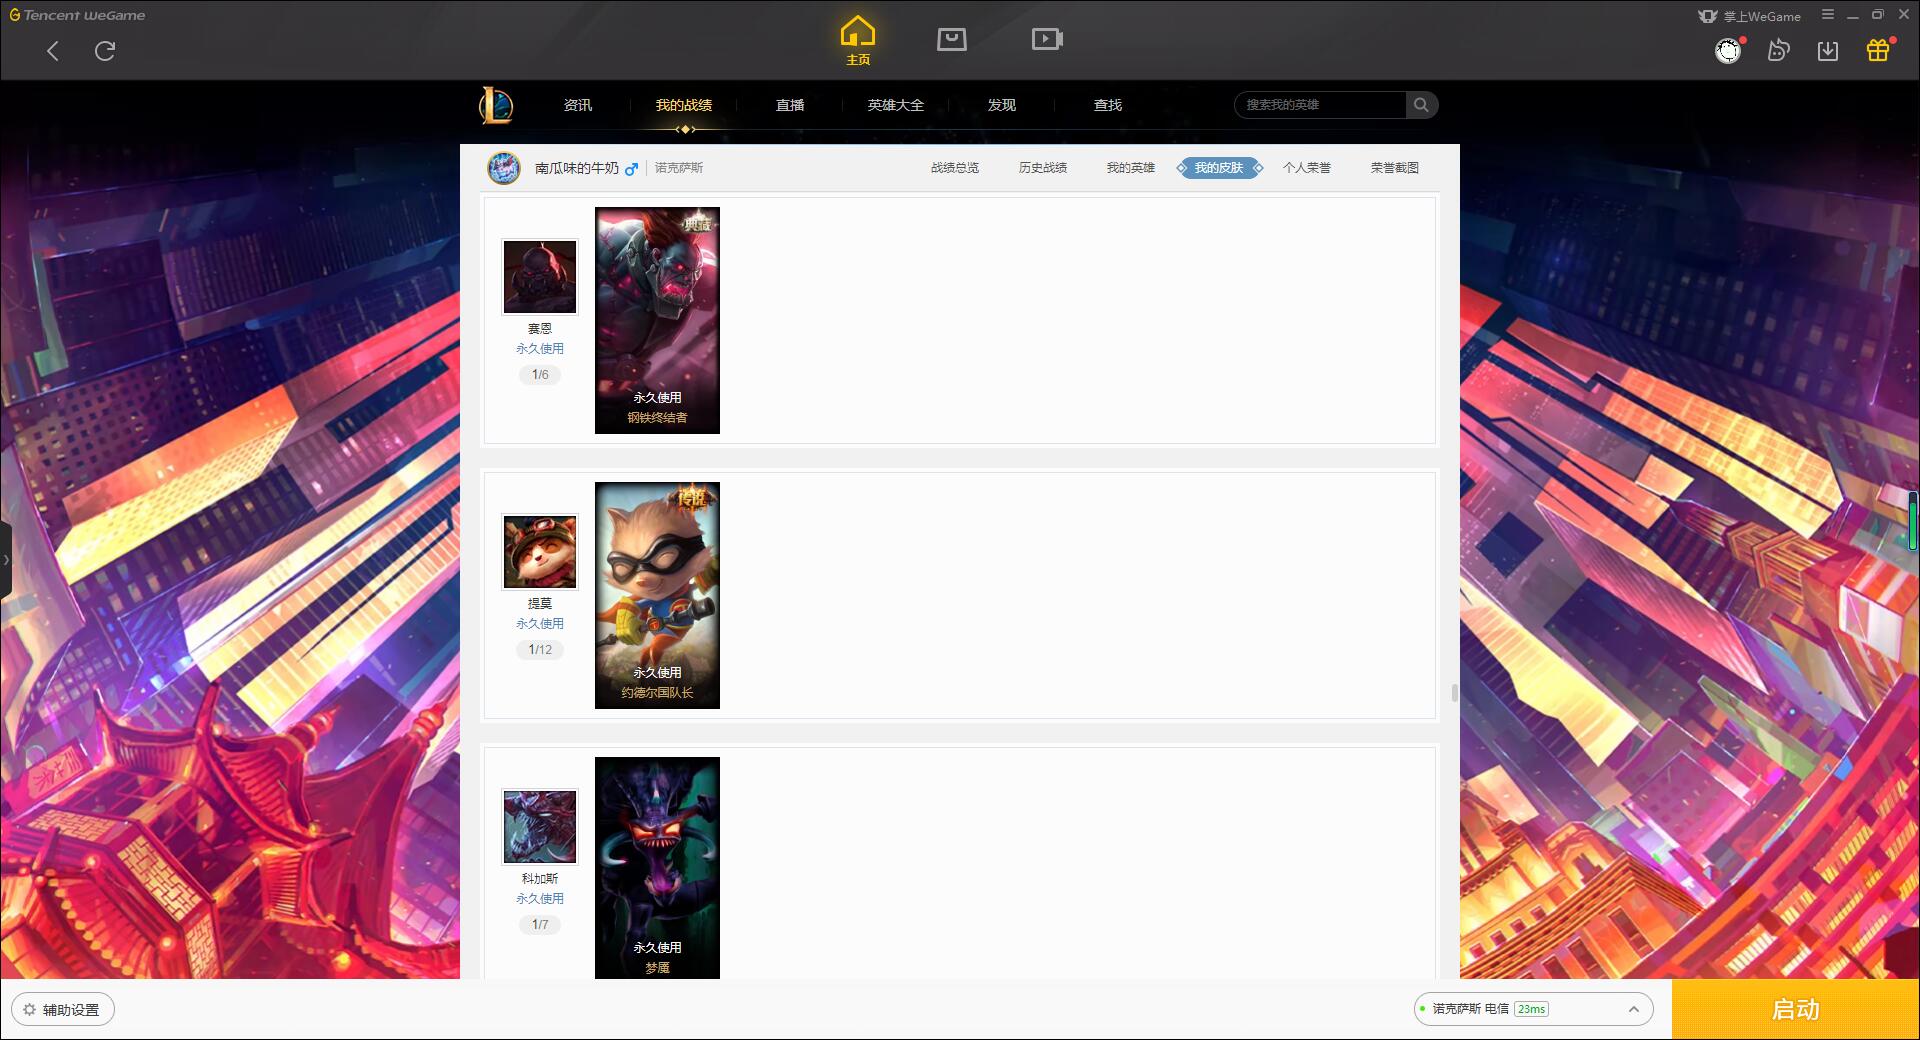Click the 诺克萨斯 region label beside the username
This screenshot has height=1040, width=1920.
point(679,168)
